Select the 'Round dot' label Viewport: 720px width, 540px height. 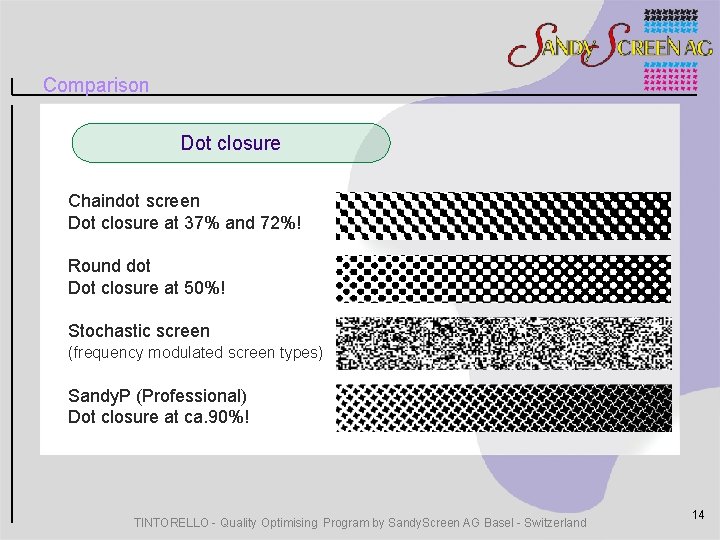pos(109,266)
